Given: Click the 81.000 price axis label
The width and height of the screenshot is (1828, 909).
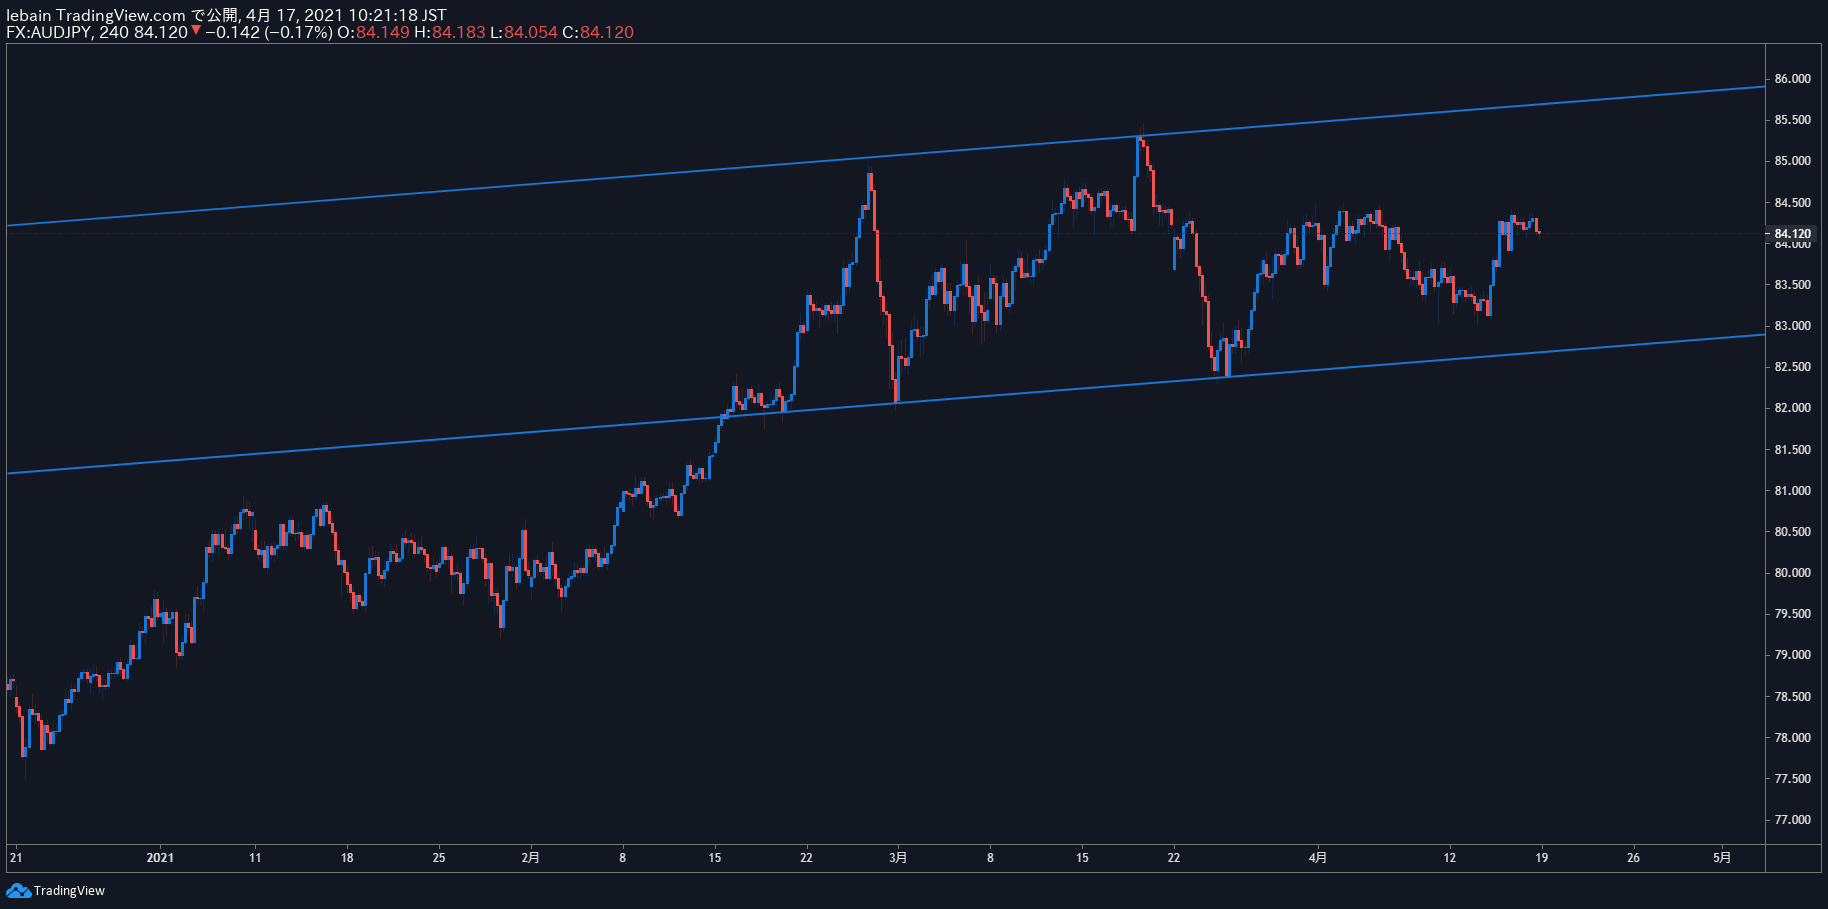Looking at the screenshot, I should [x=1792, y=491].
